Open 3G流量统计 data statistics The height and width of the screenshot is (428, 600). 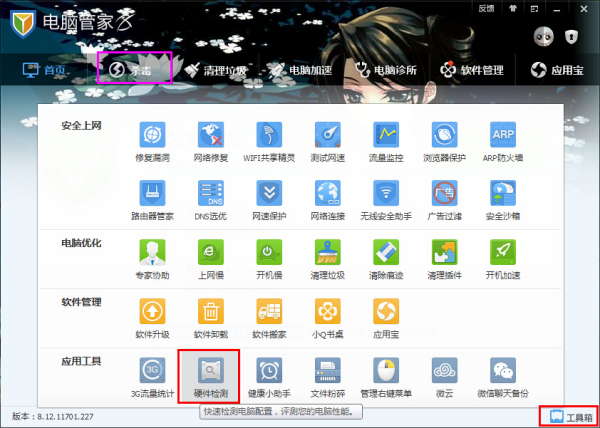click(x=152, y=377)
